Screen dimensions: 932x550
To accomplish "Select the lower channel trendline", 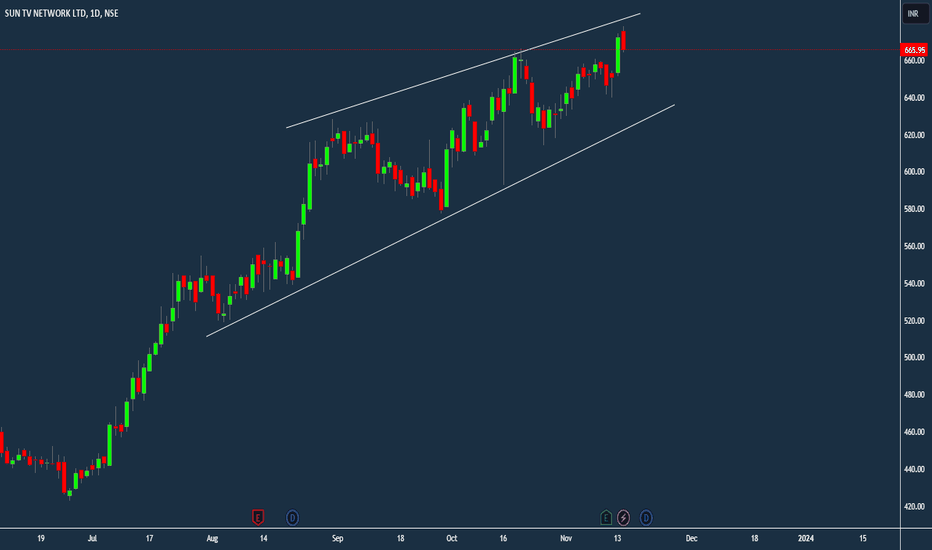I will tap(440, 221).
